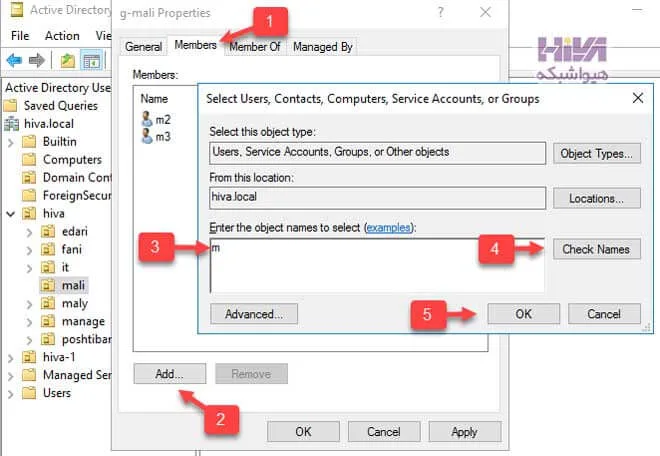Click the object names input box

pos(377,266)
